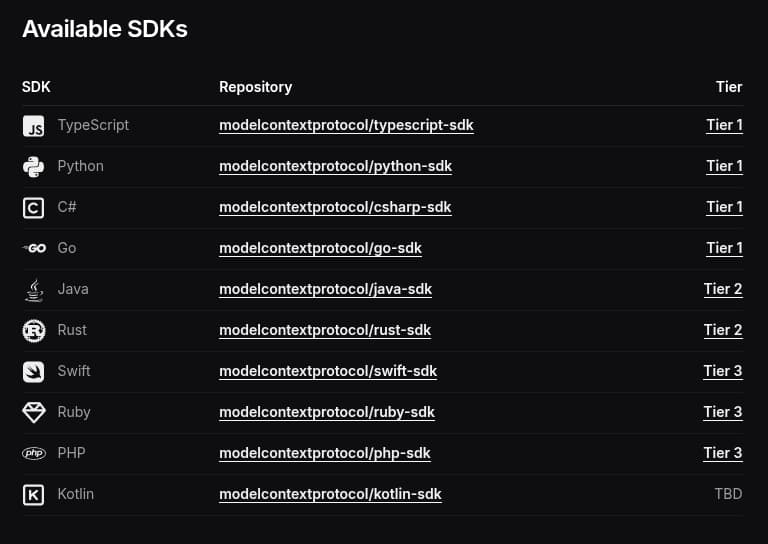768x544 pixels.
Task: Click the Rust gear logo icon
Action: tap(33, 331)
